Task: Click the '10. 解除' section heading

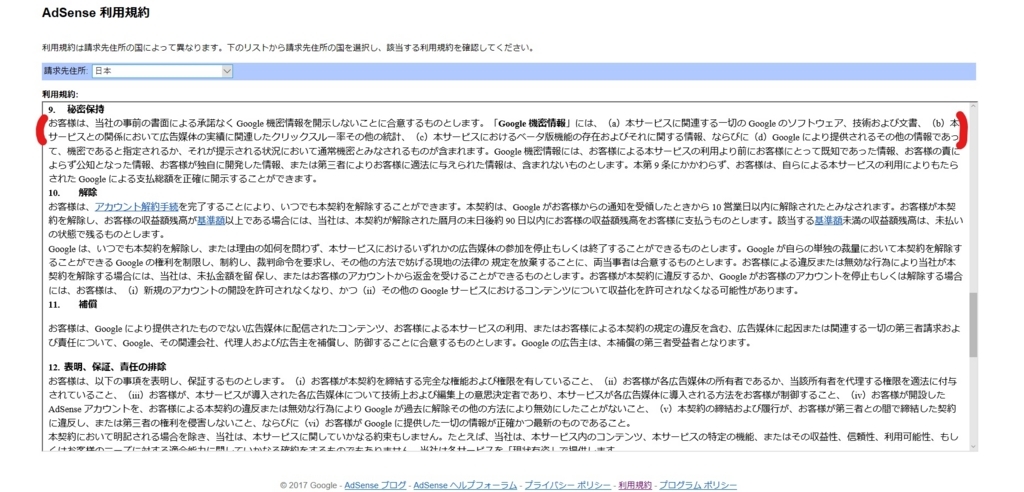Action: 72,192
